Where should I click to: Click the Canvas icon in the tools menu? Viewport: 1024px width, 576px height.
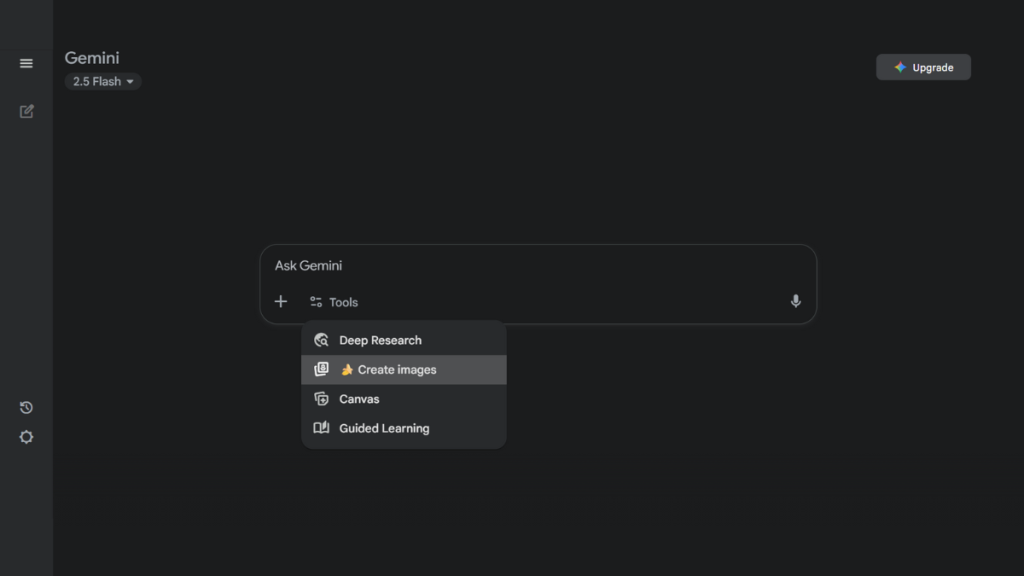click(321, 399)
